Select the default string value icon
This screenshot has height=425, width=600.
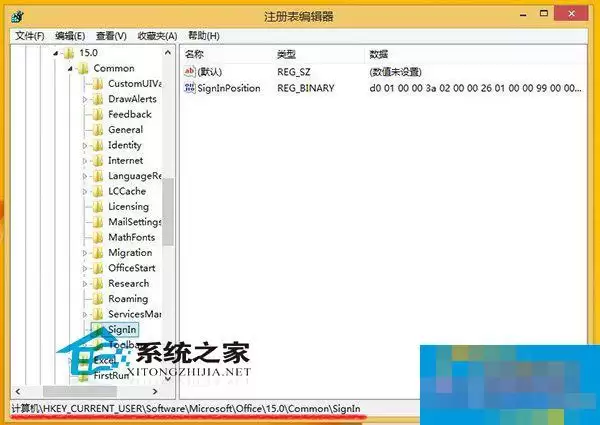(189, 72)
